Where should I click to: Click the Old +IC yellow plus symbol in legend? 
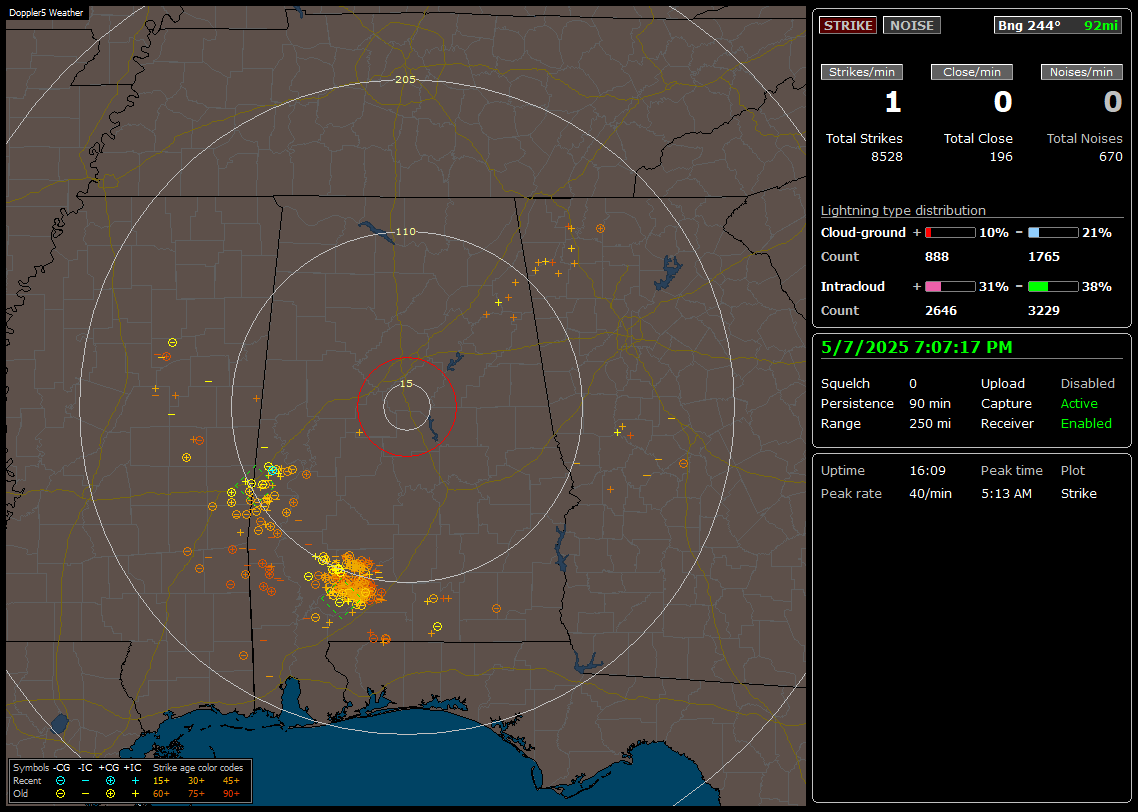pyautogui.click(x=135, y=794)
